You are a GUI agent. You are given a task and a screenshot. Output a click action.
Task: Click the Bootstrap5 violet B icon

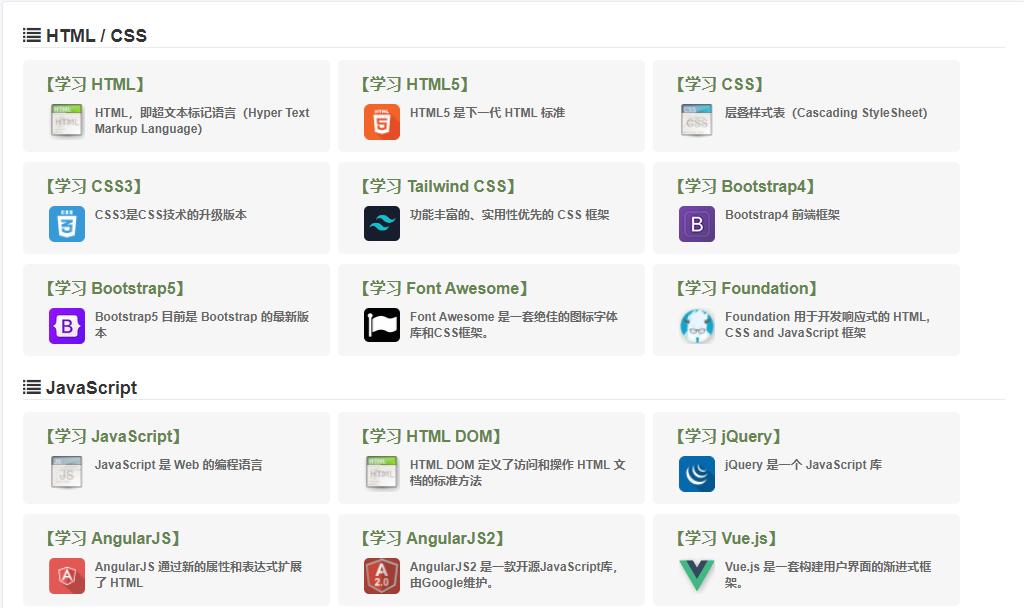pos(67,325)
